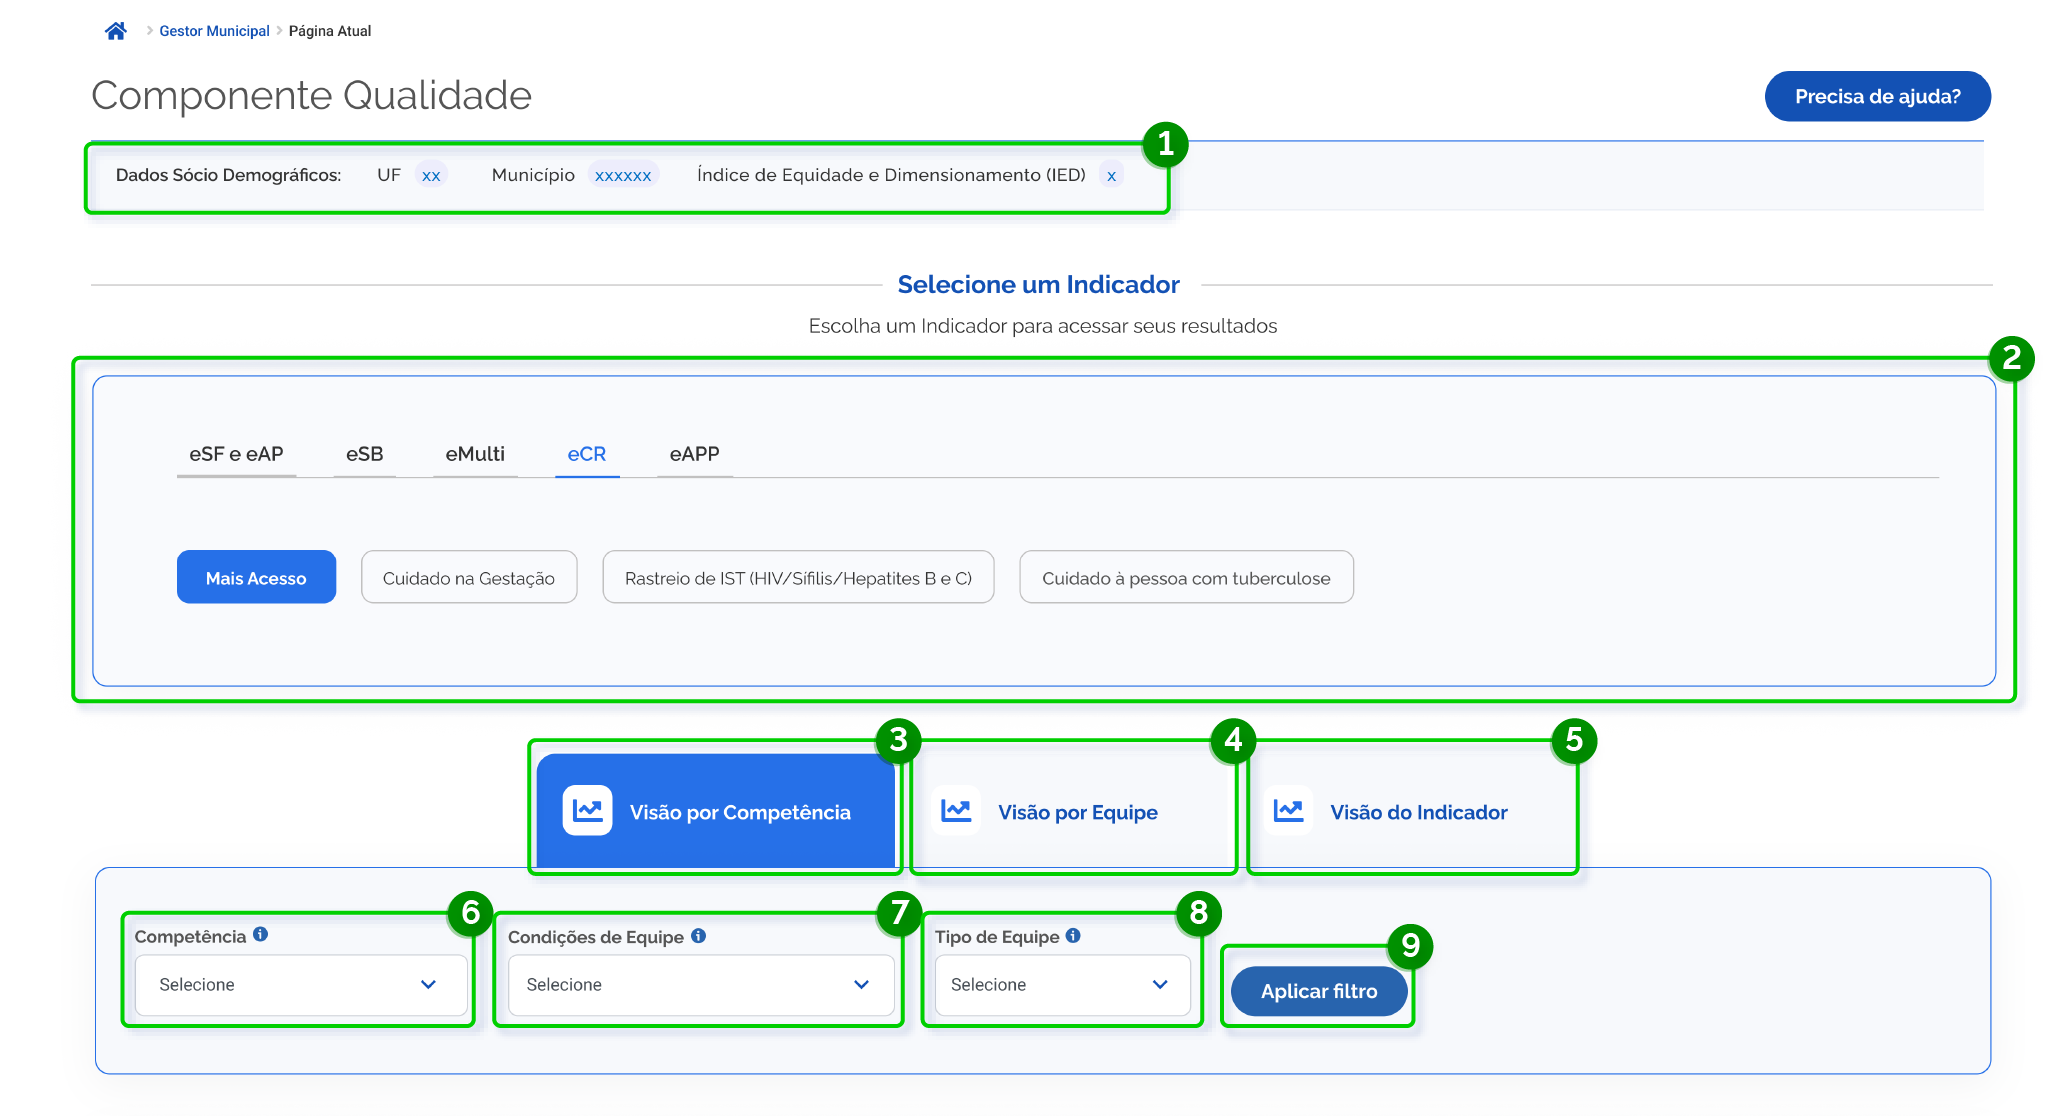Switch to the eSF e eAP tab
Image resolution: width=2063 pixels, height=1116 pixels.
coord(236,454)
